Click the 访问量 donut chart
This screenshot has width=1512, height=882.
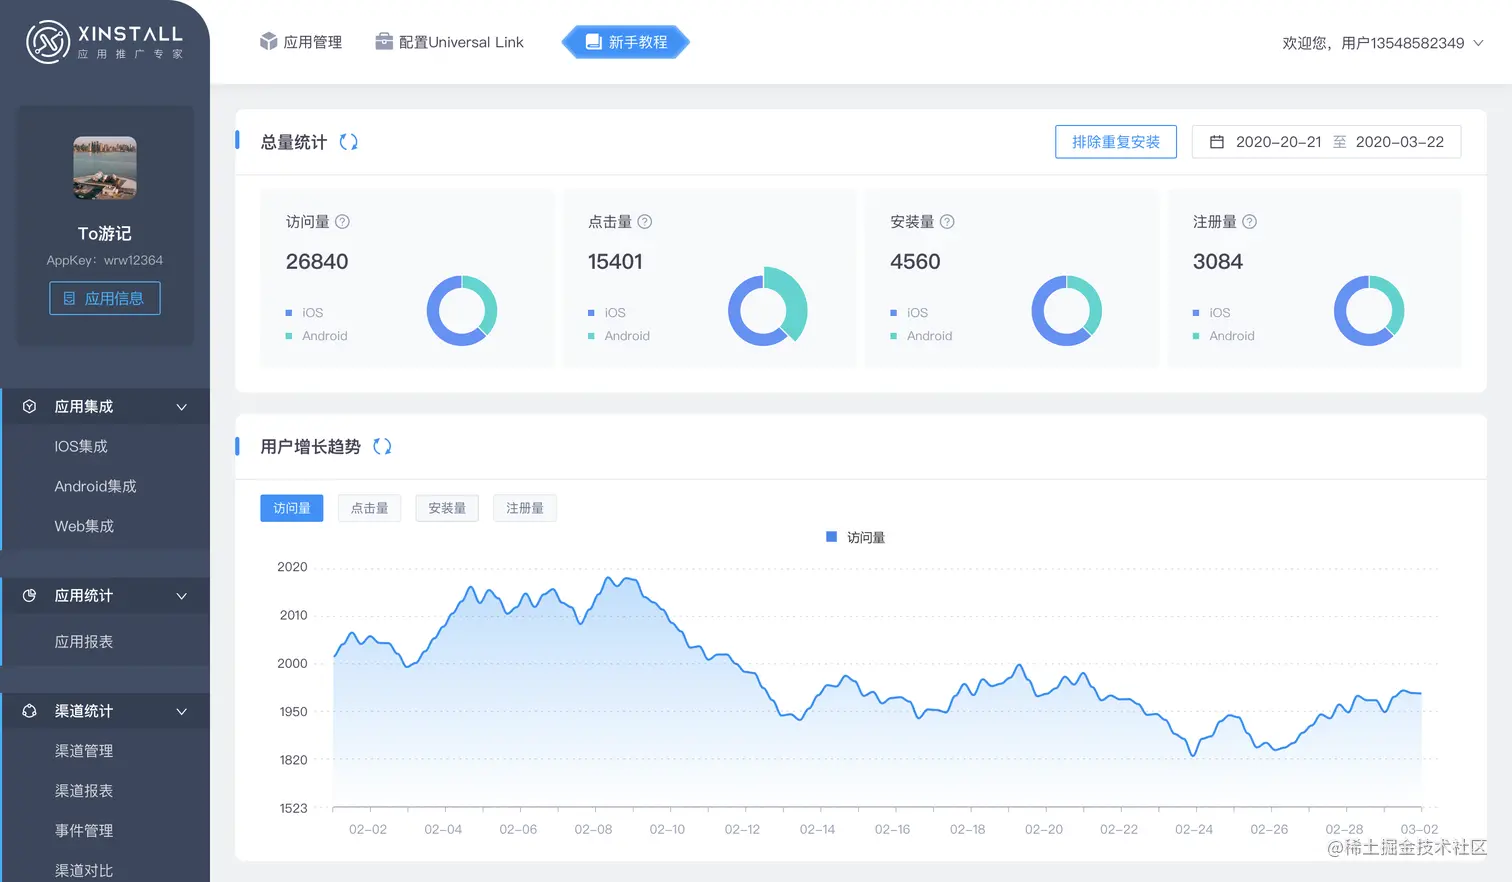tap(462, 311)
